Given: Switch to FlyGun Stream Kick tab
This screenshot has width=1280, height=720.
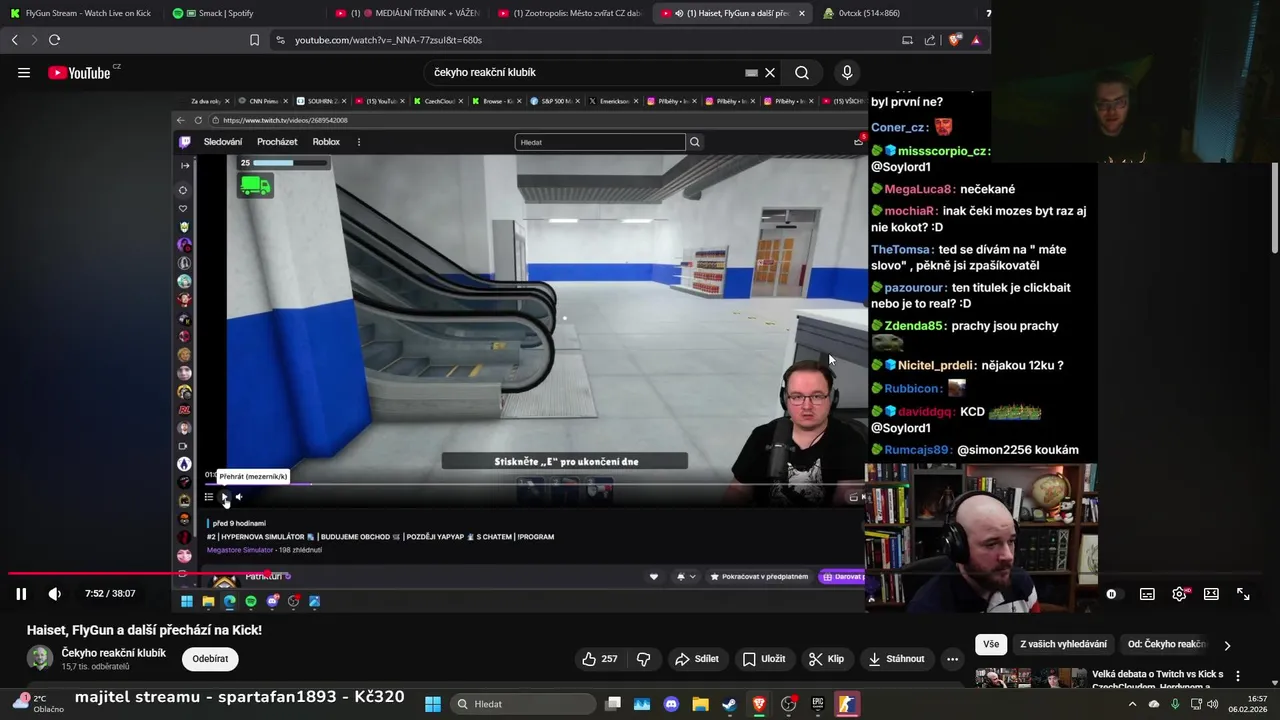Looking at the screenshot, I should 80,13.
